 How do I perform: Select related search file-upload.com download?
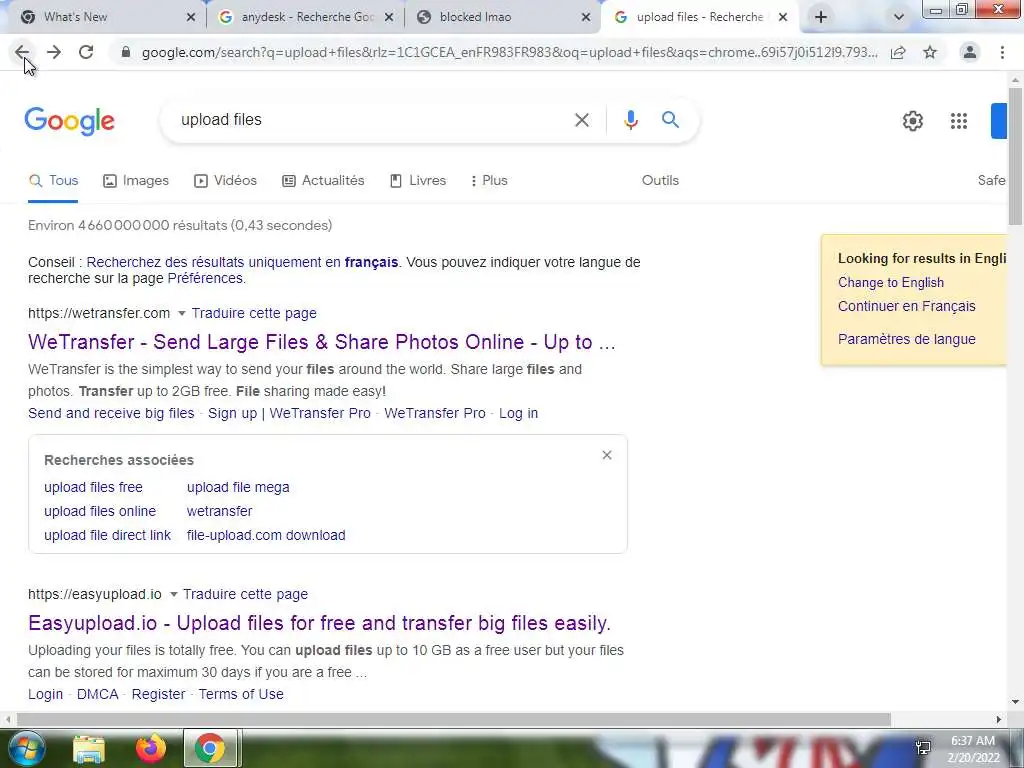coord(266,536)
